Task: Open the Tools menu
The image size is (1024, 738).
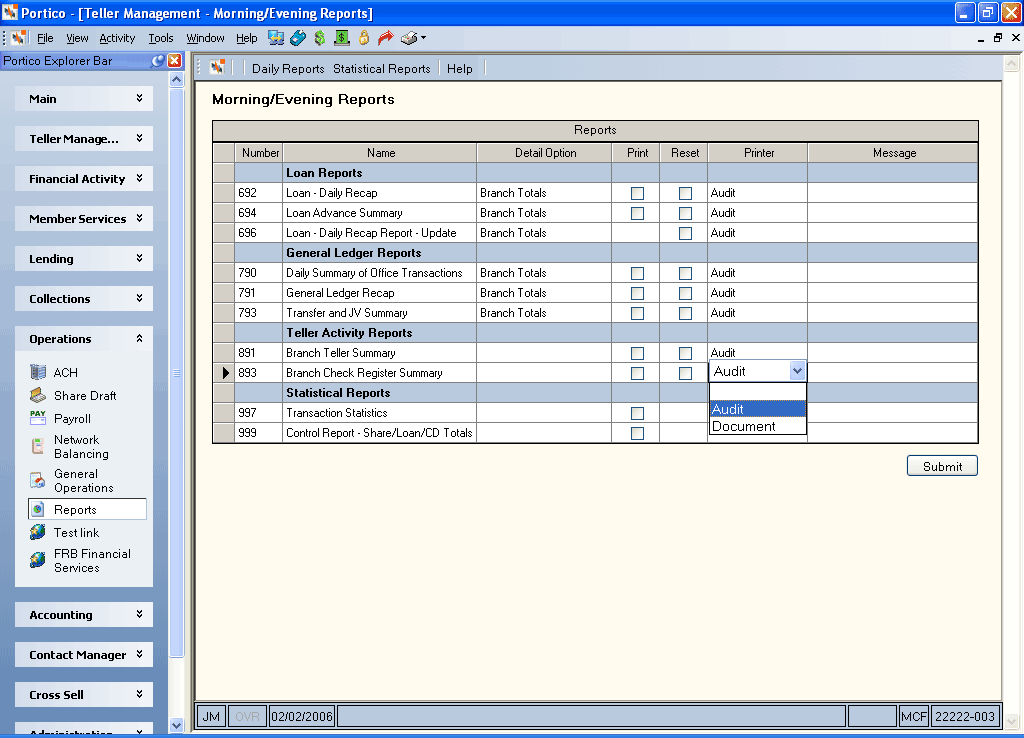Action: point(161,38)
